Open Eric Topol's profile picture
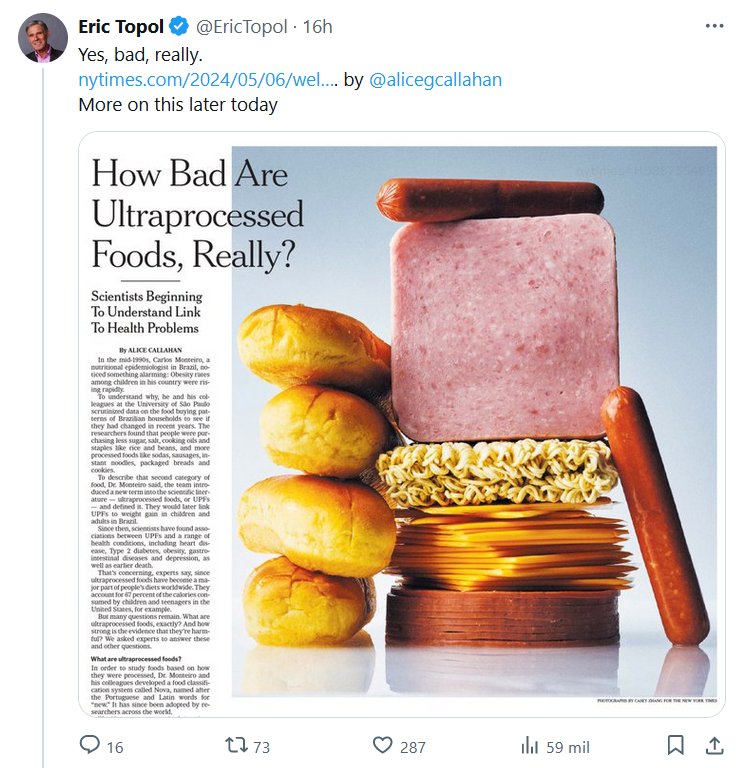 click(42, 39)
